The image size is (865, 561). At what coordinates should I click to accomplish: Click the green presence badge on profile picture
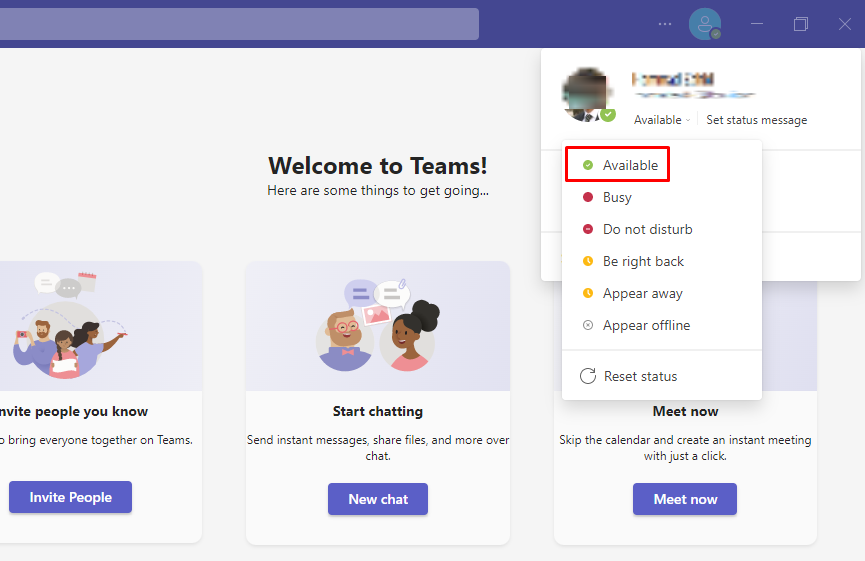[608, 115]
